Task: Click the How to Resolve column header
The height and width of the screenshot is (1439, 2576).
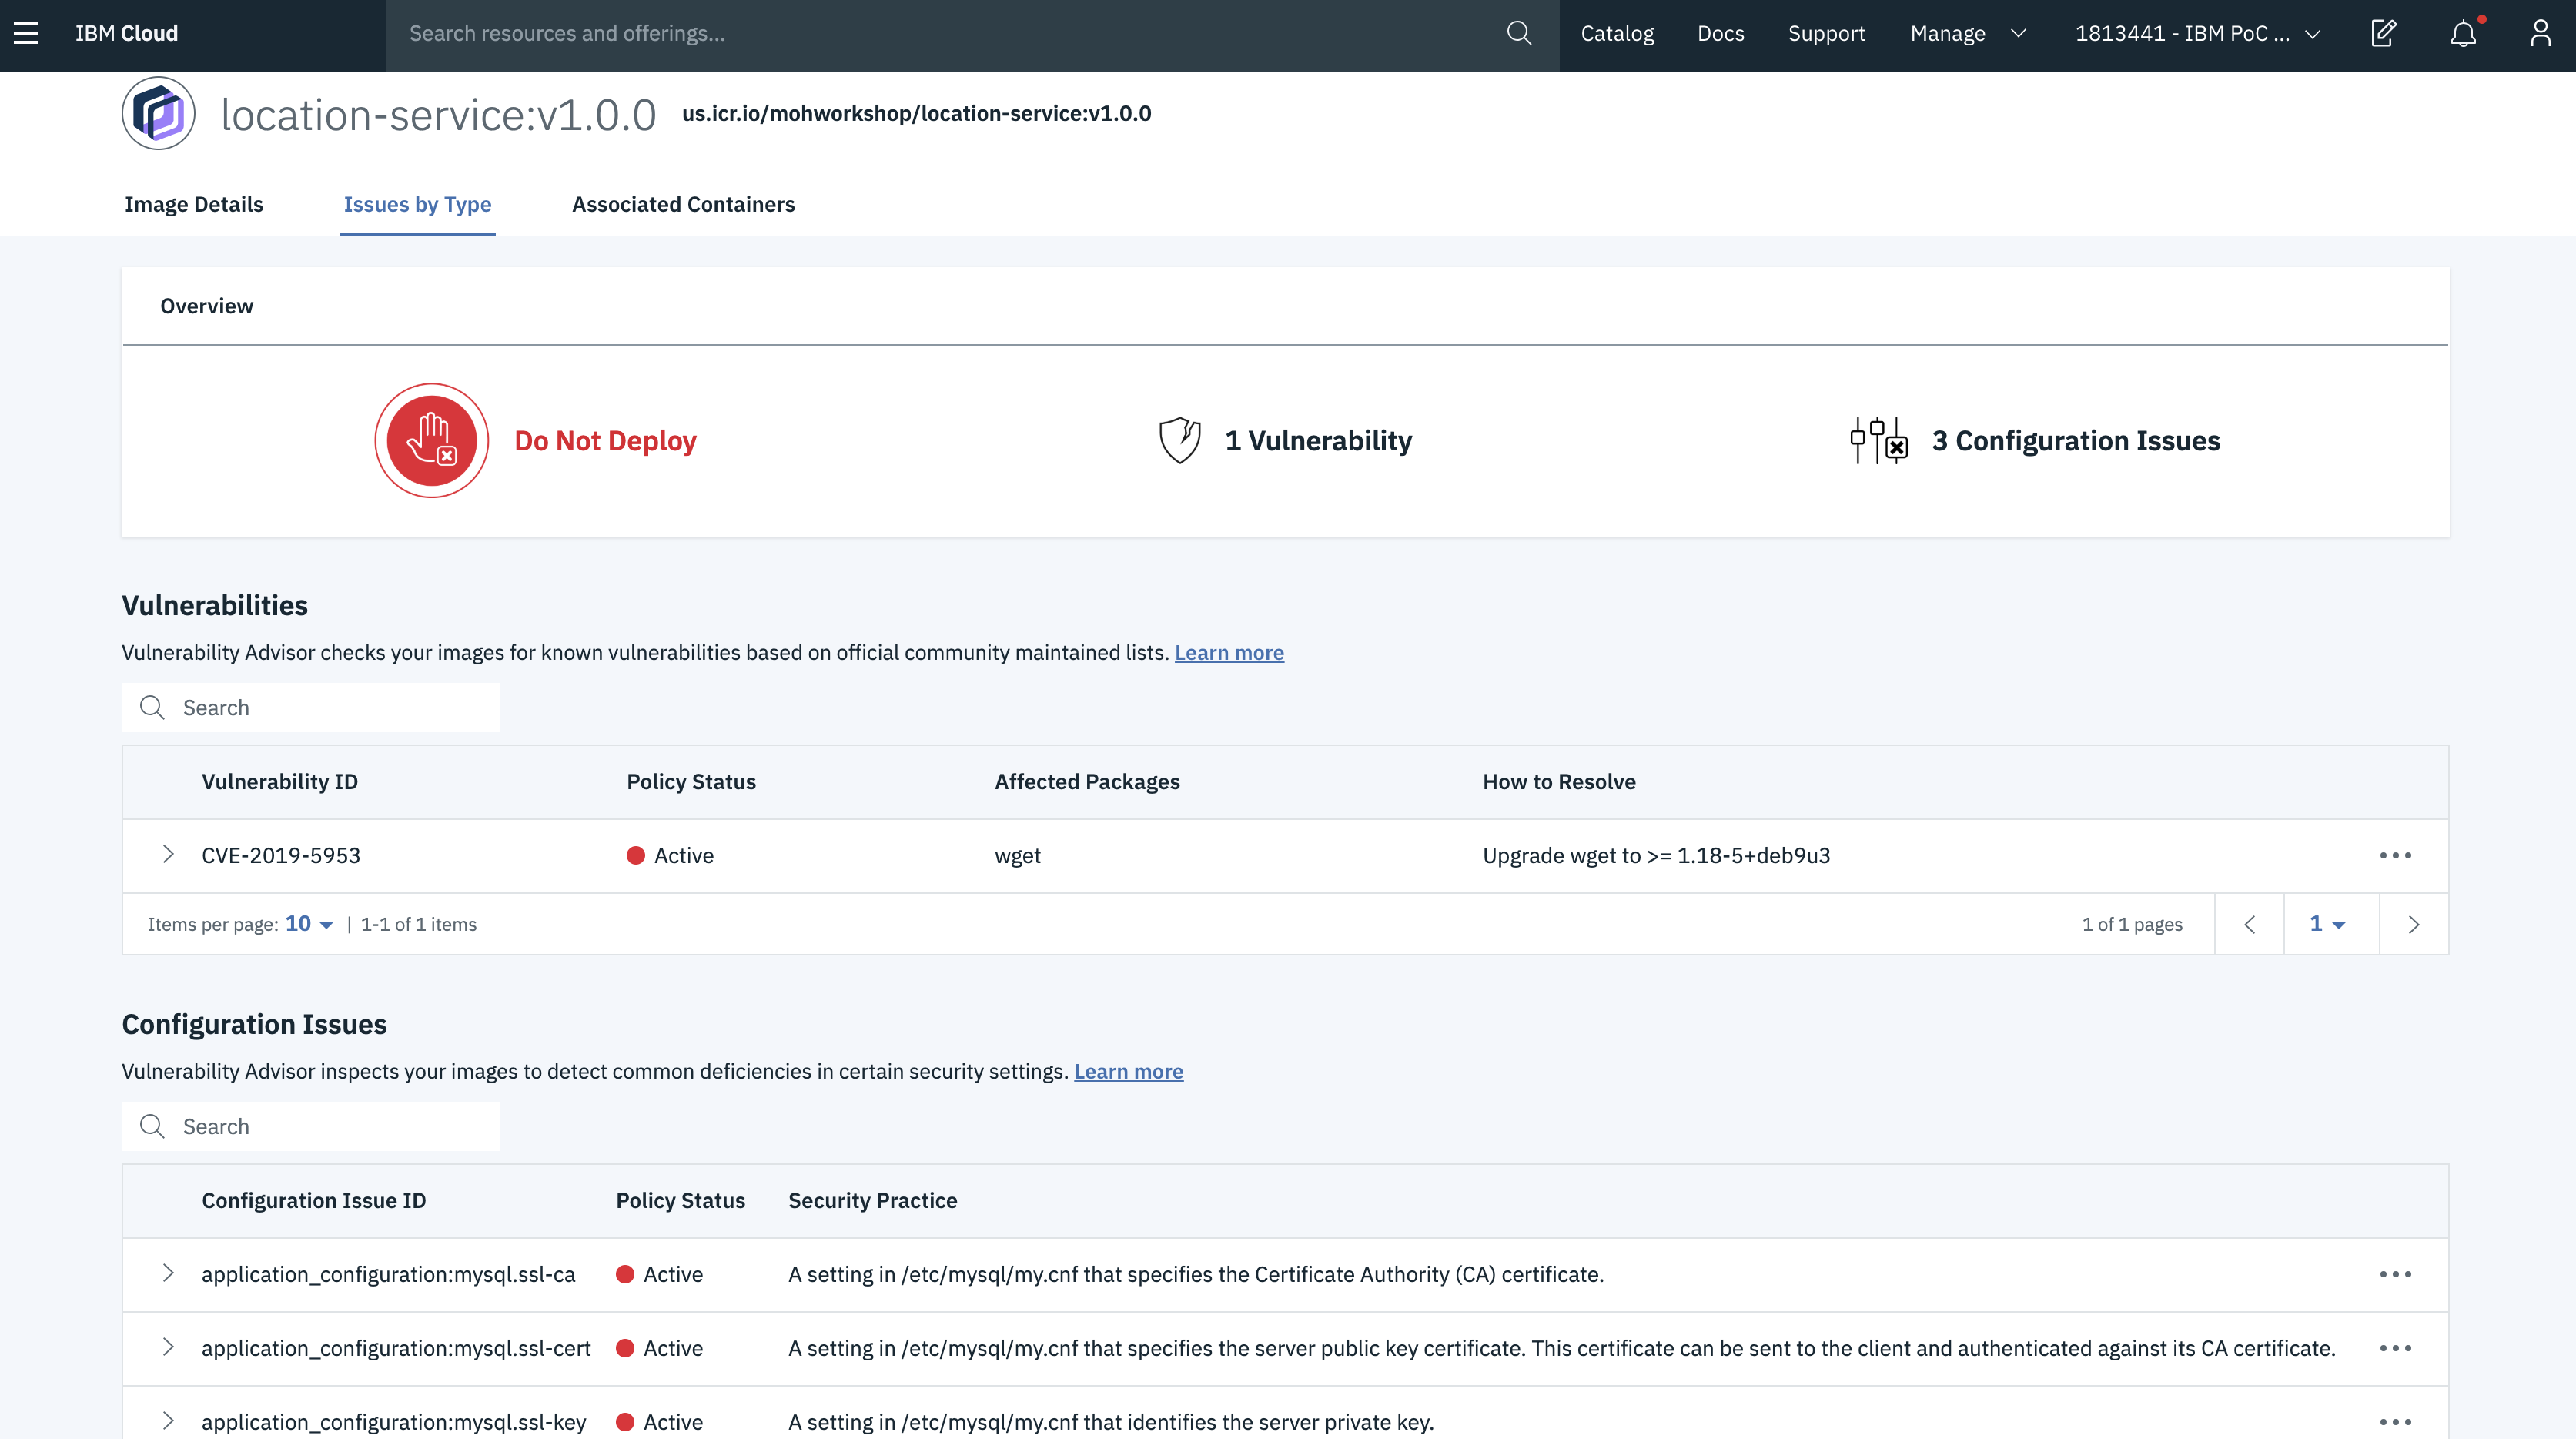Action: tap(1559, 782)
